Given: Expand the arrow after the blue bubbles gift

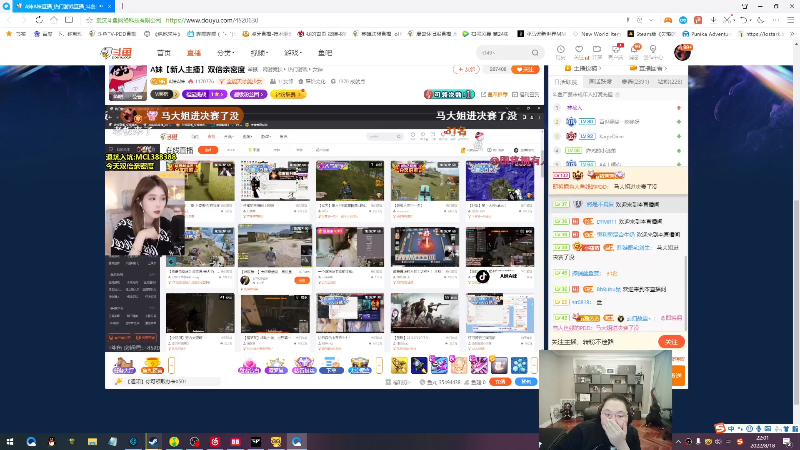Looking at the screenshot, I should 534,365.
